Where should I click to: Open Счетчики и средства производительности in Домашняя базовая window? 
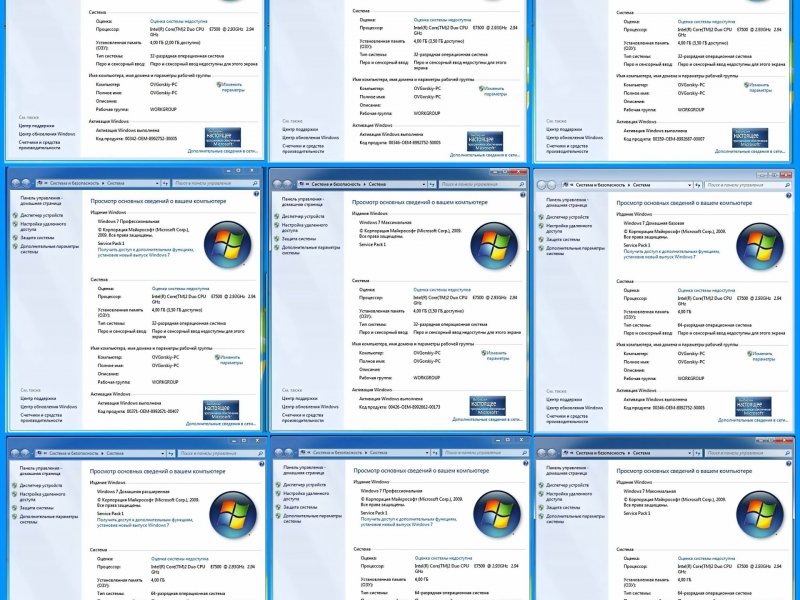pyautogui.click(x=568, y=419)
